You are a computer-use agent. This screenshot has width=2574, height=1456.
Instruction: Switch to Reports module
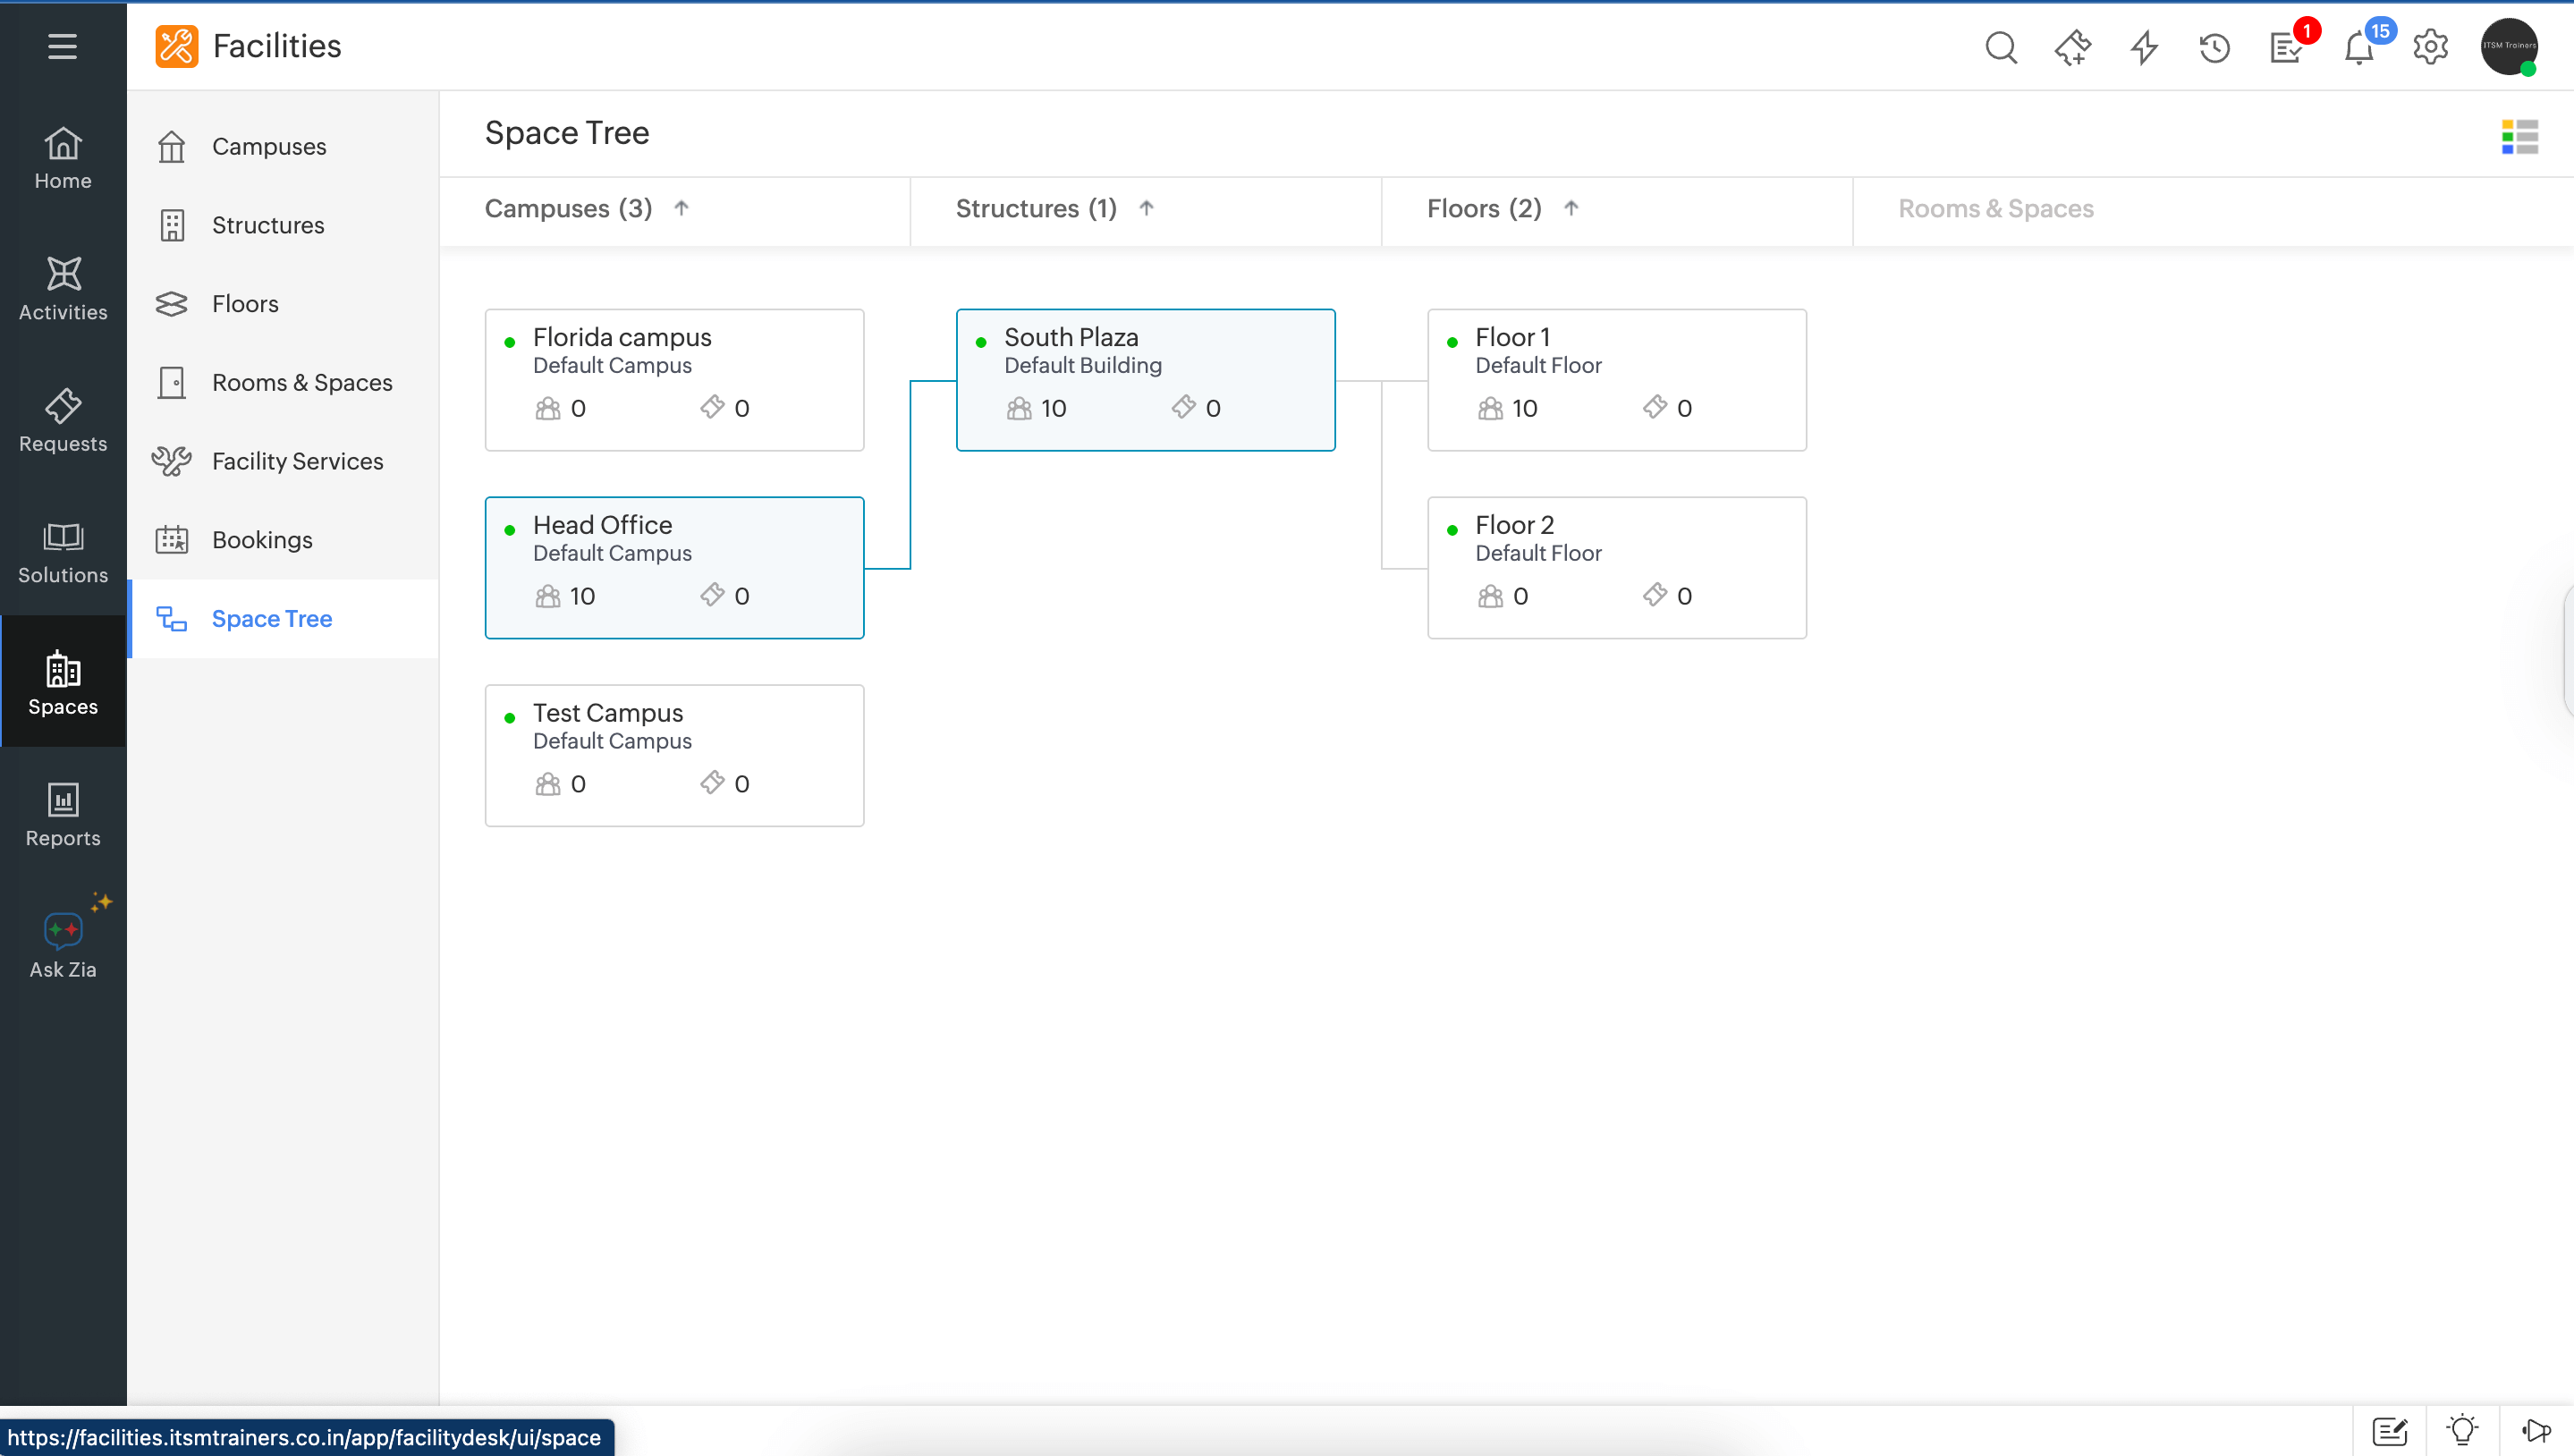[x=63, y=815]
